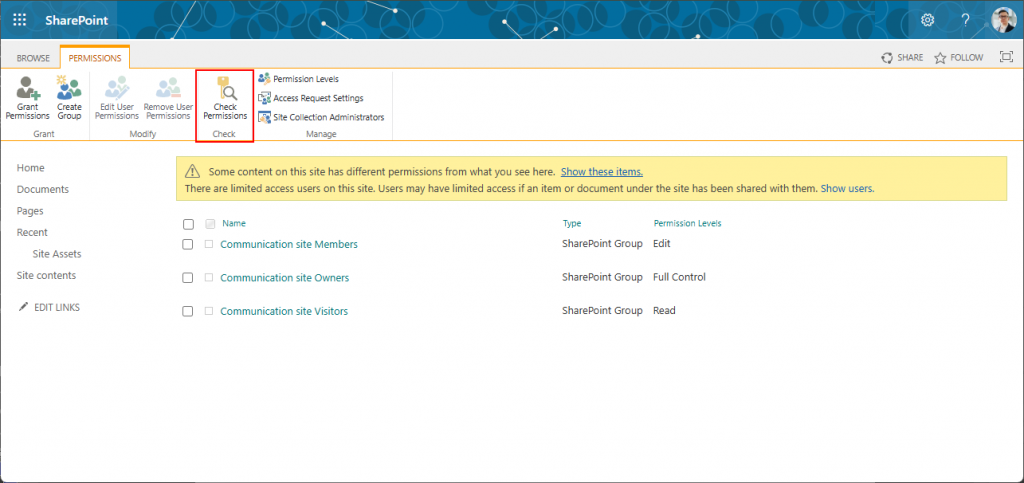Click the help question mark icon
Viewport: 1024px width, 483px height.
965,20
